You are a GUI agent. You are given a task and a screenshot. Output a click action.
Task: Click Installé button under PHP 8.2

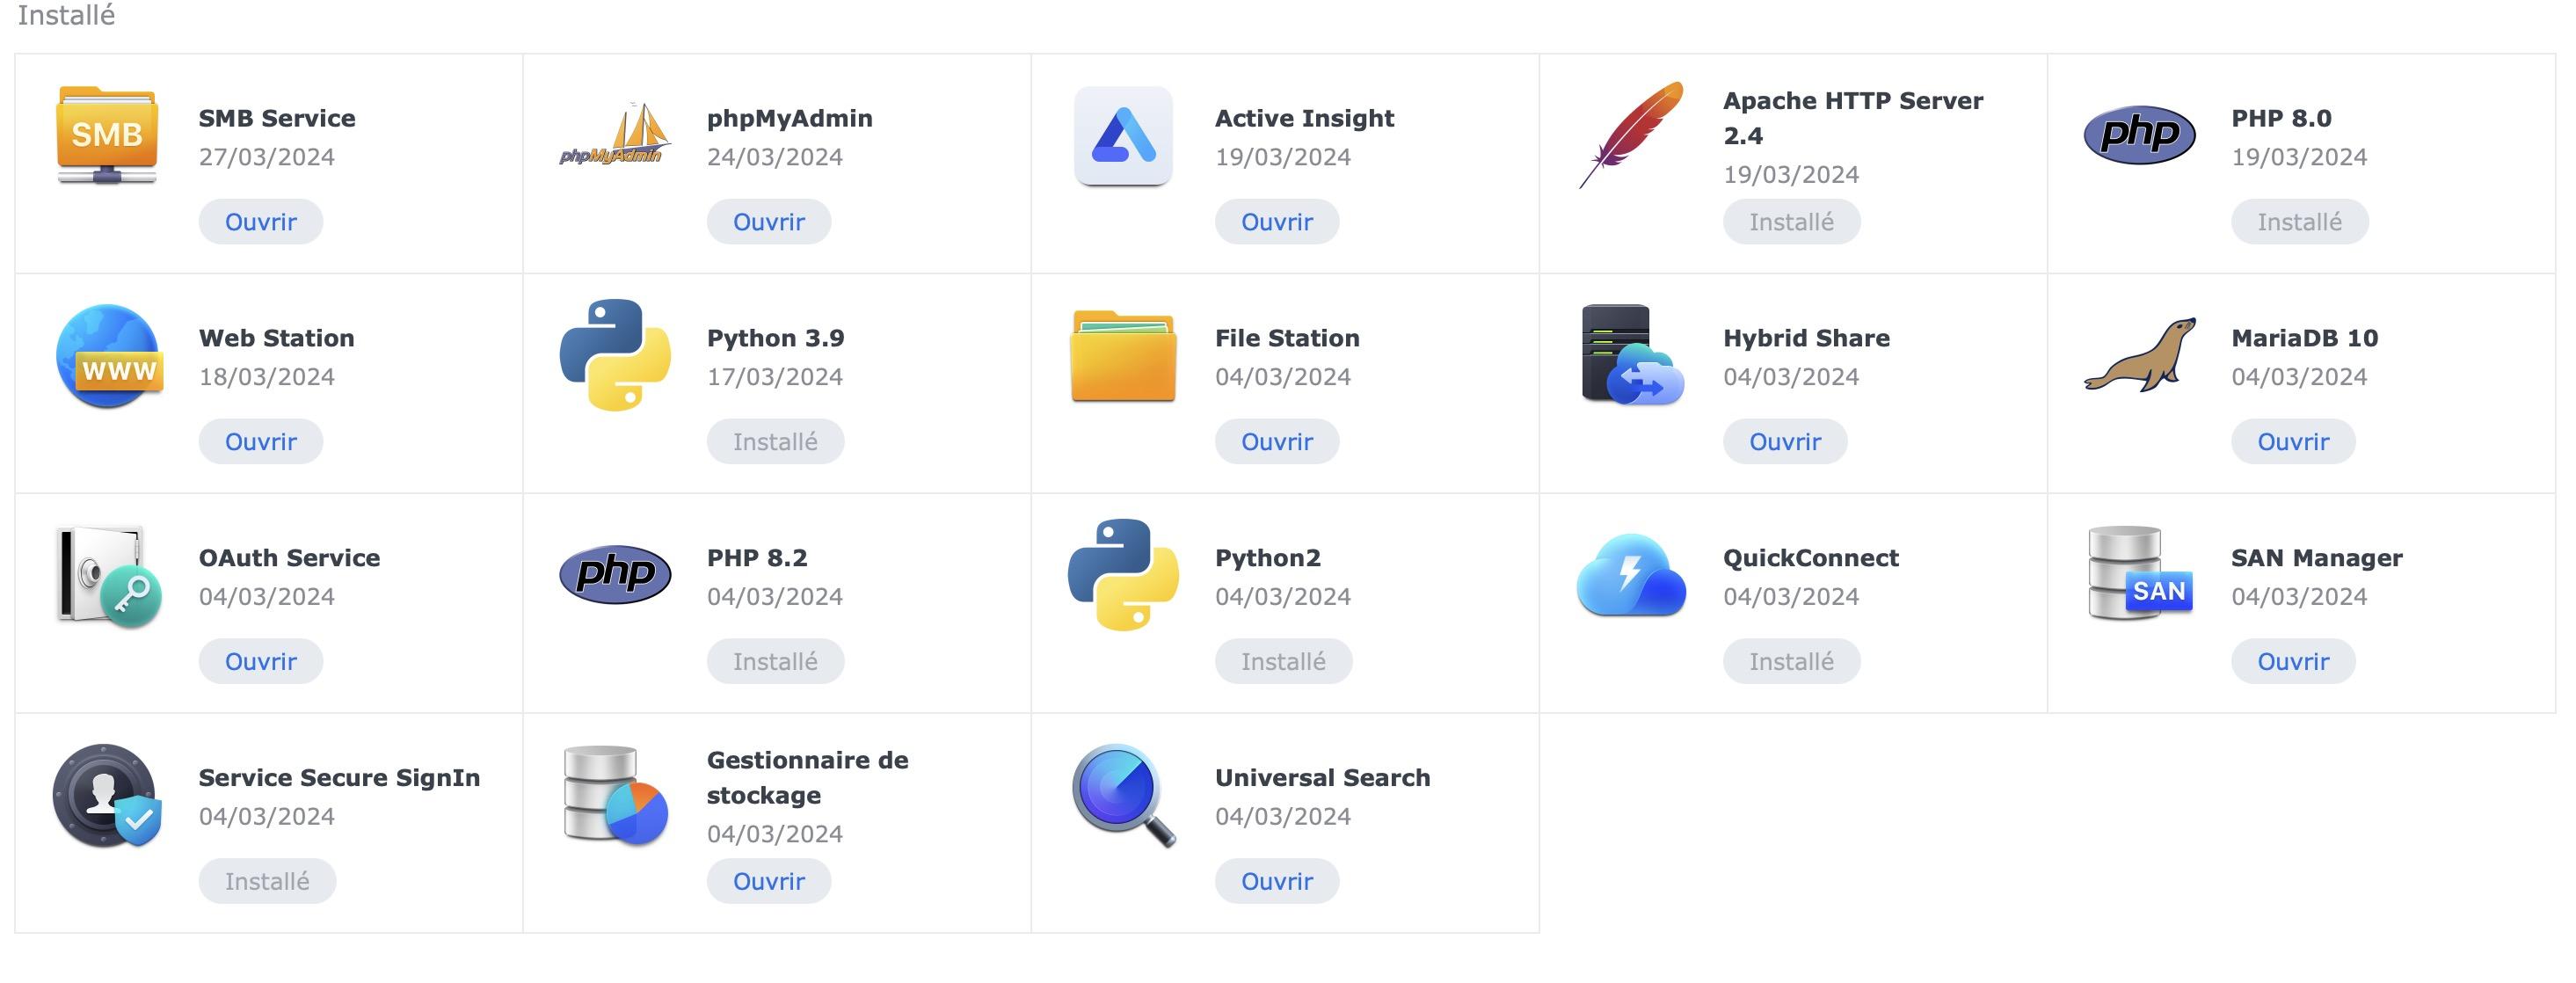(x=775, y=662)
